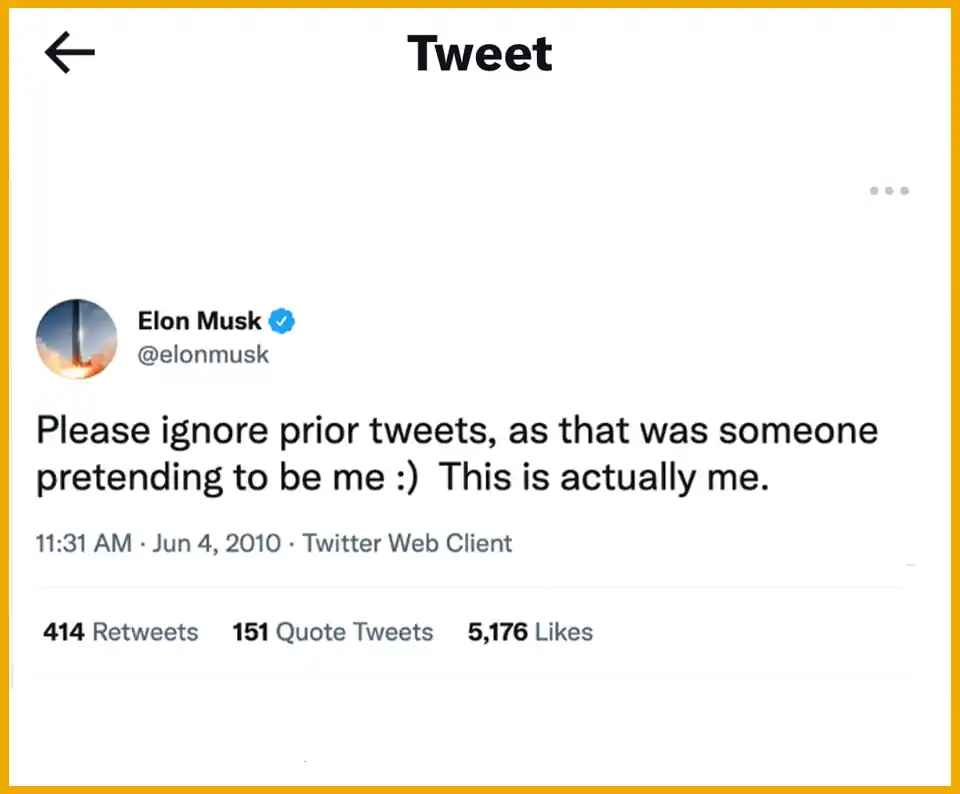Click the number 151 in stats

249,632
